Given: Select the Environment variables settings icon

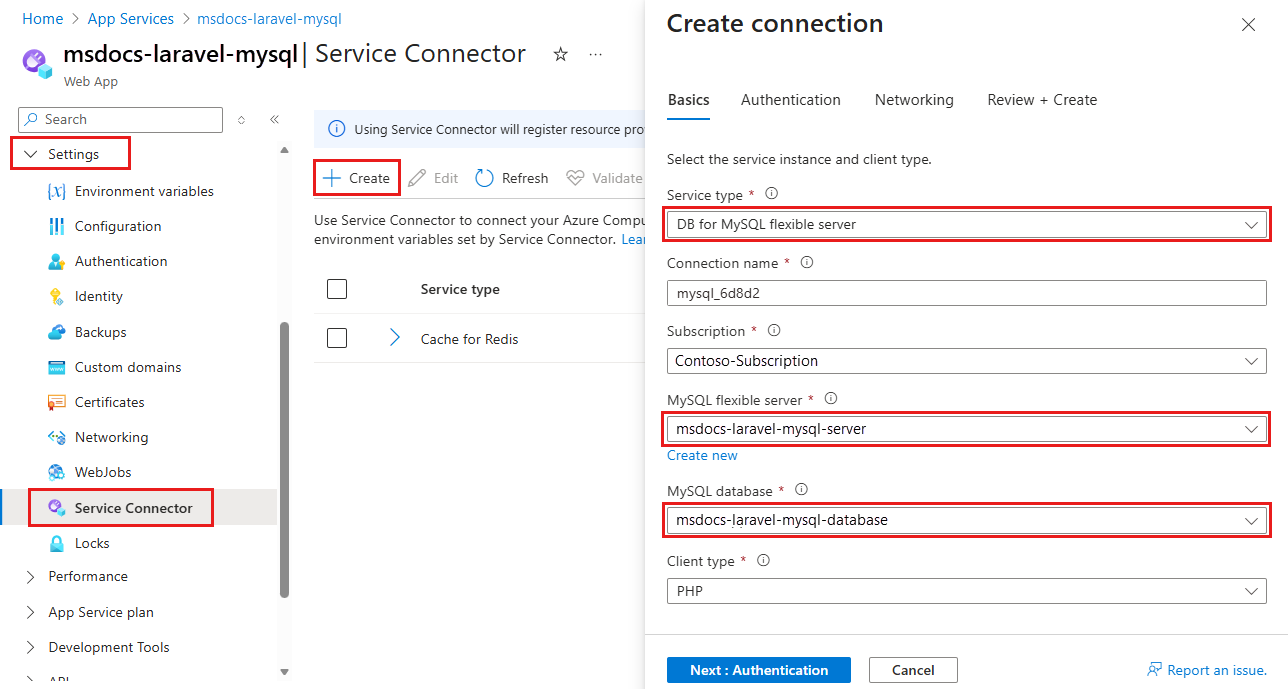Looking at the screenshot, I should click(x=59, y=191).
